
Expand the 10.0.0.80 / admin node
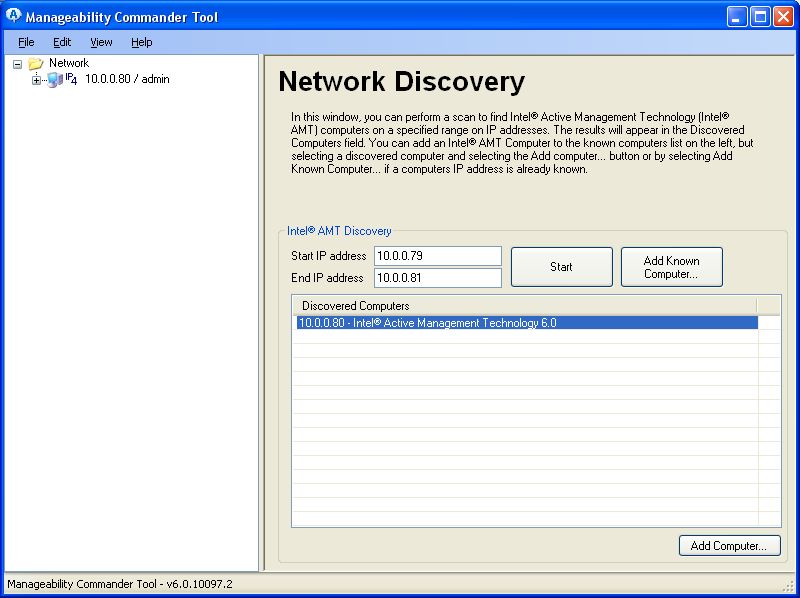[x=36, y=80]
